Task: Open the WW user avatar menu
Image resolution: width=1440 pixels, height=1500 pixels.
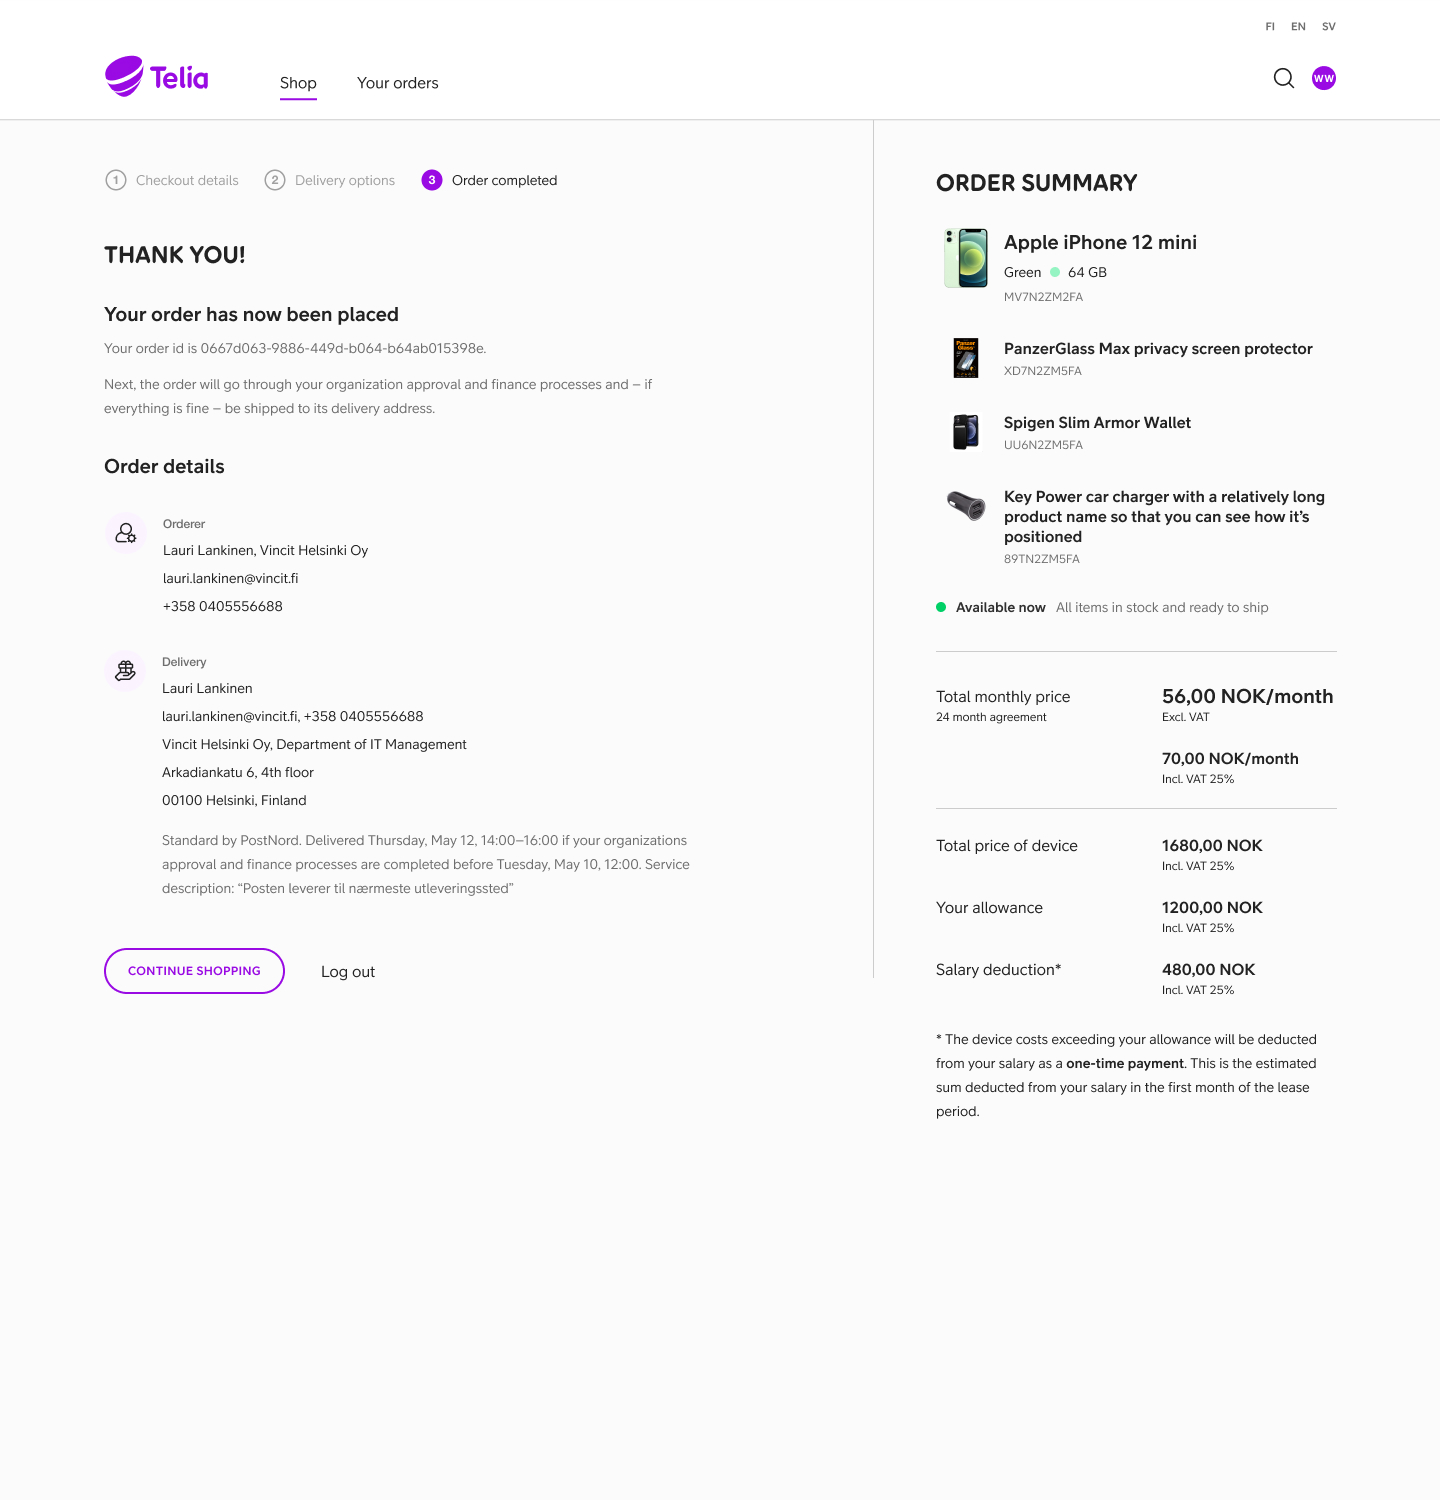Action: [1324, 78]
